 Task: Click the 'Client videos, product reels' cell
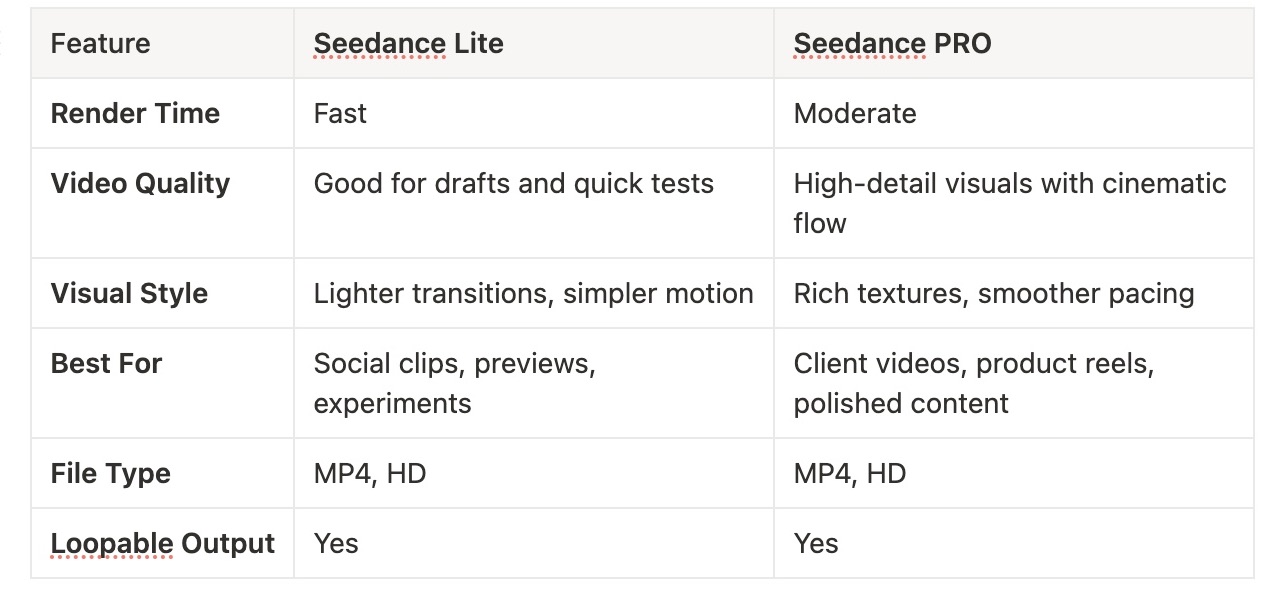tap(1013, 384)
